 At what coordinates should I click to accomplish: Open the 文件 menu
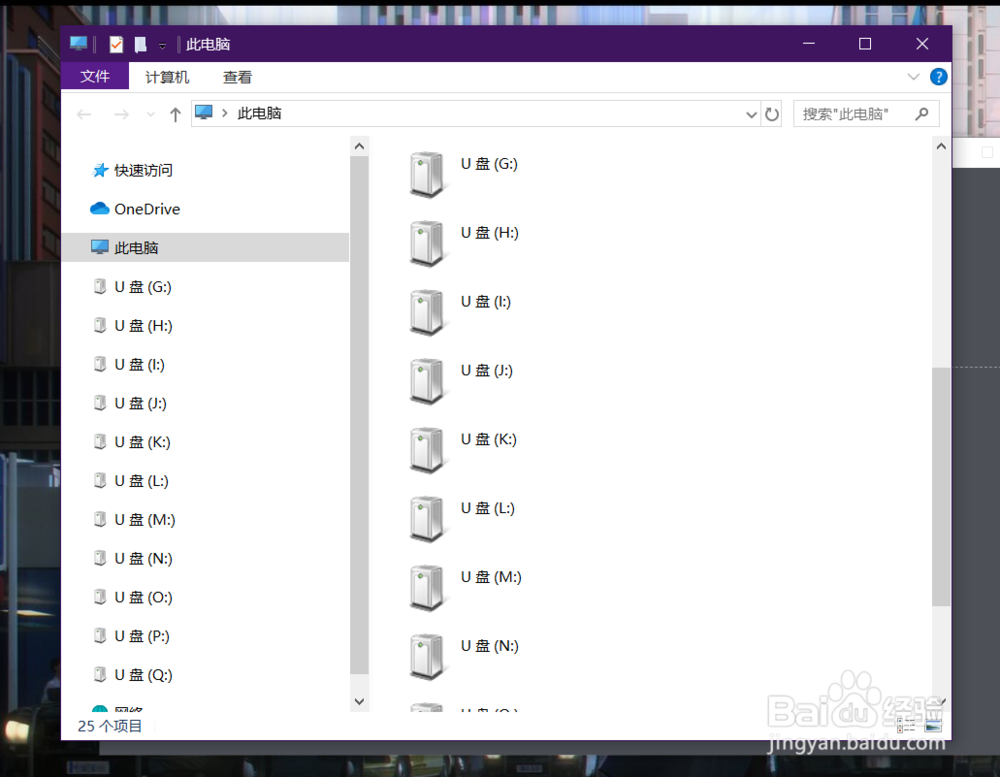pos(95,77)
